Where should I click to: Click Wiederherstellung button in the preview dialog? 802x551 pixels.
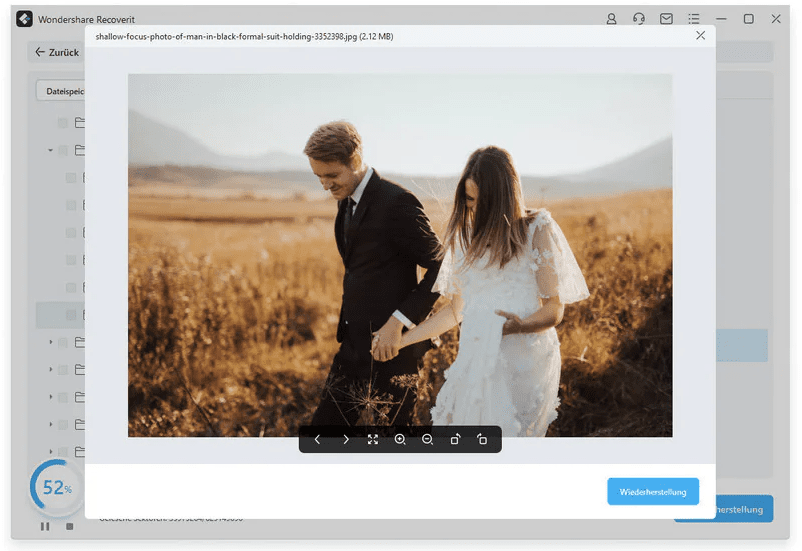pos(652,492)
